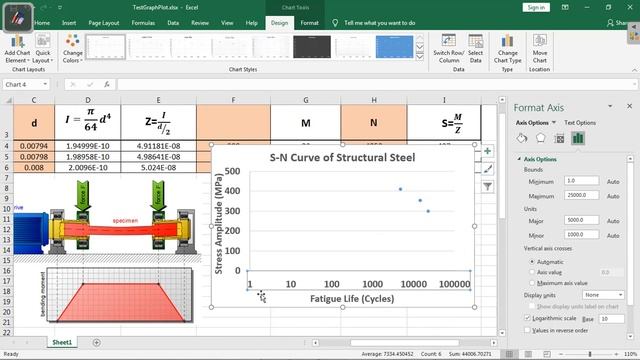Viewport: 640px width, 360px height.
Task: Toggle Logarithmic scale checkbox
Action: (x=527, y=318)
